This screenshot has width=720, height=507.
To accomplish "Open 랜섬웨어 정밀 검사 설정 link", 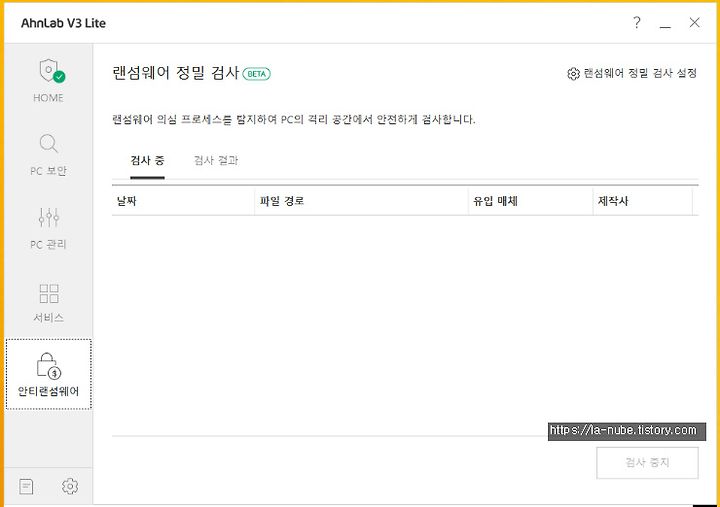I will click(x=632, y=73).
